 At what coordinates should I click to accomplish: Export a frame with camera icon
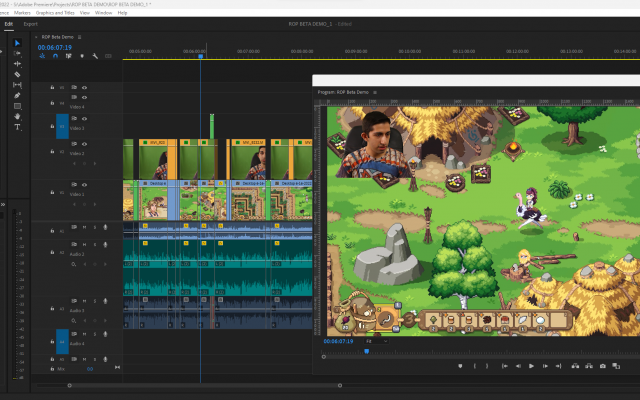click(x=602, y=366)
